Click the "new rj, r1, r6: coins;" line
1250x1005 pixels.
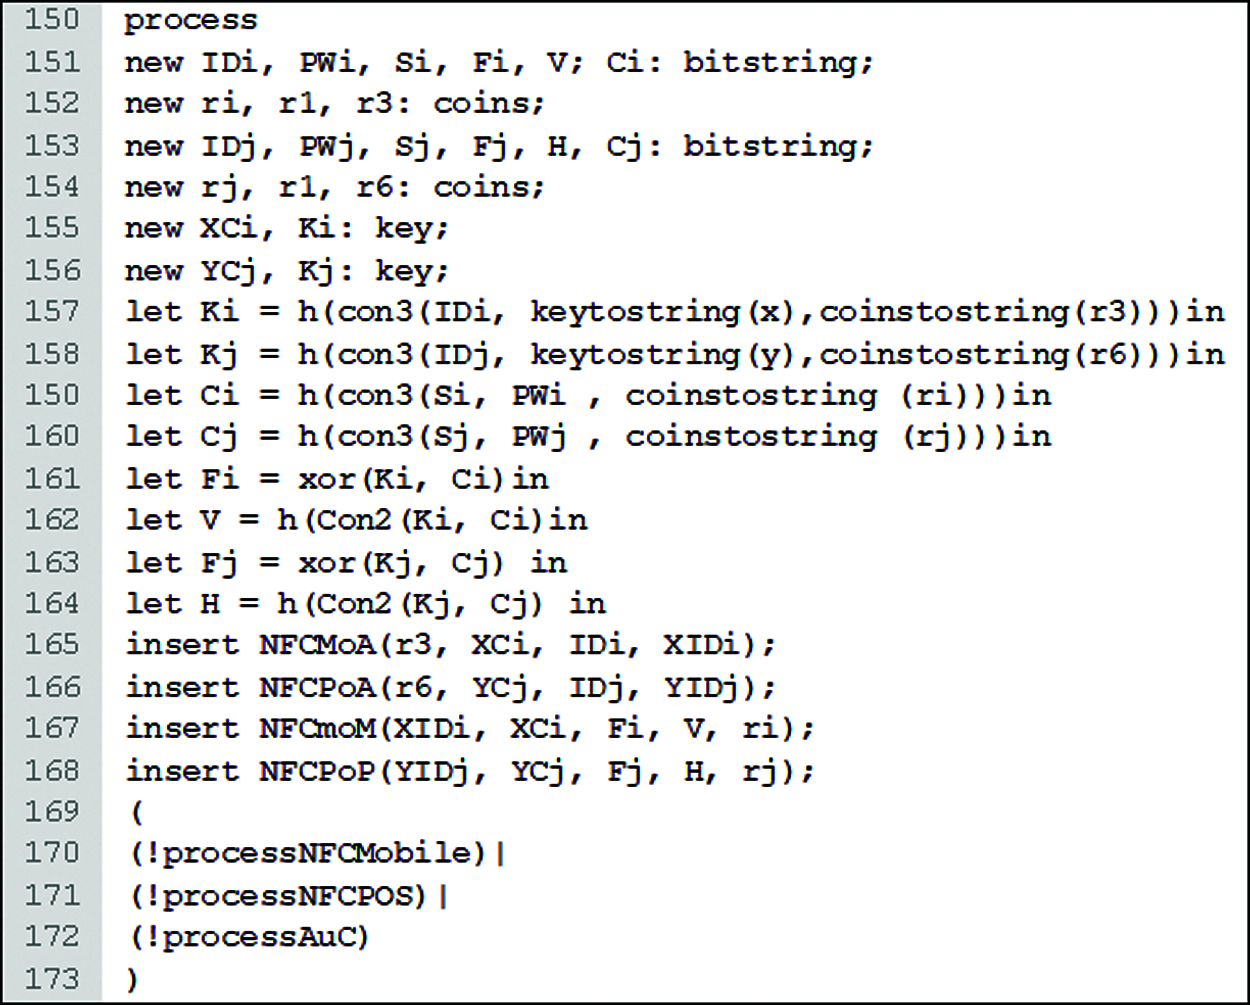[x=334, y=187]
